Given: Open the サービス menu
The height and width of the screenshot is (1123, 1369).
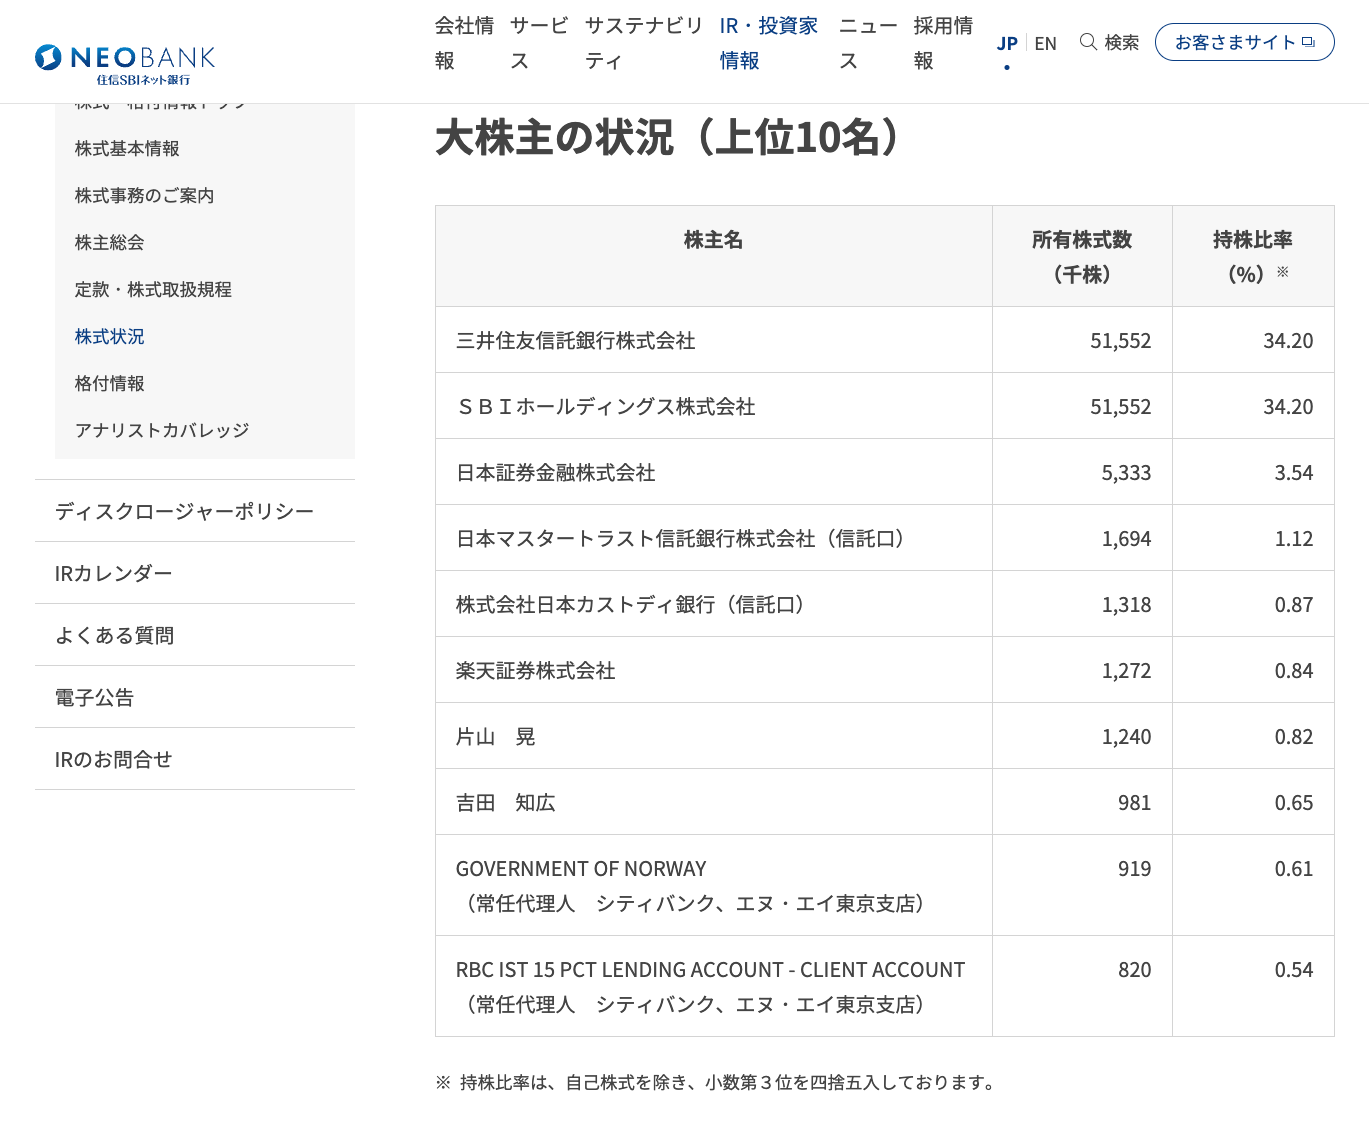Looking at the screenshot, I should 539,43.
